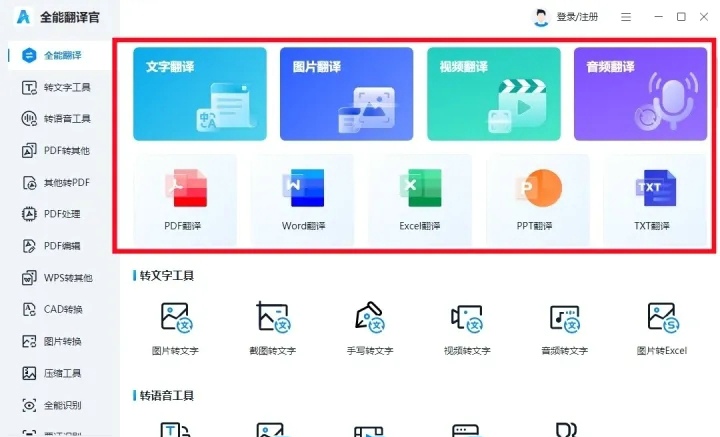Screen dimensions: 720x437
Task: Open the 视频翻译 card
Action: coord(494,94)
